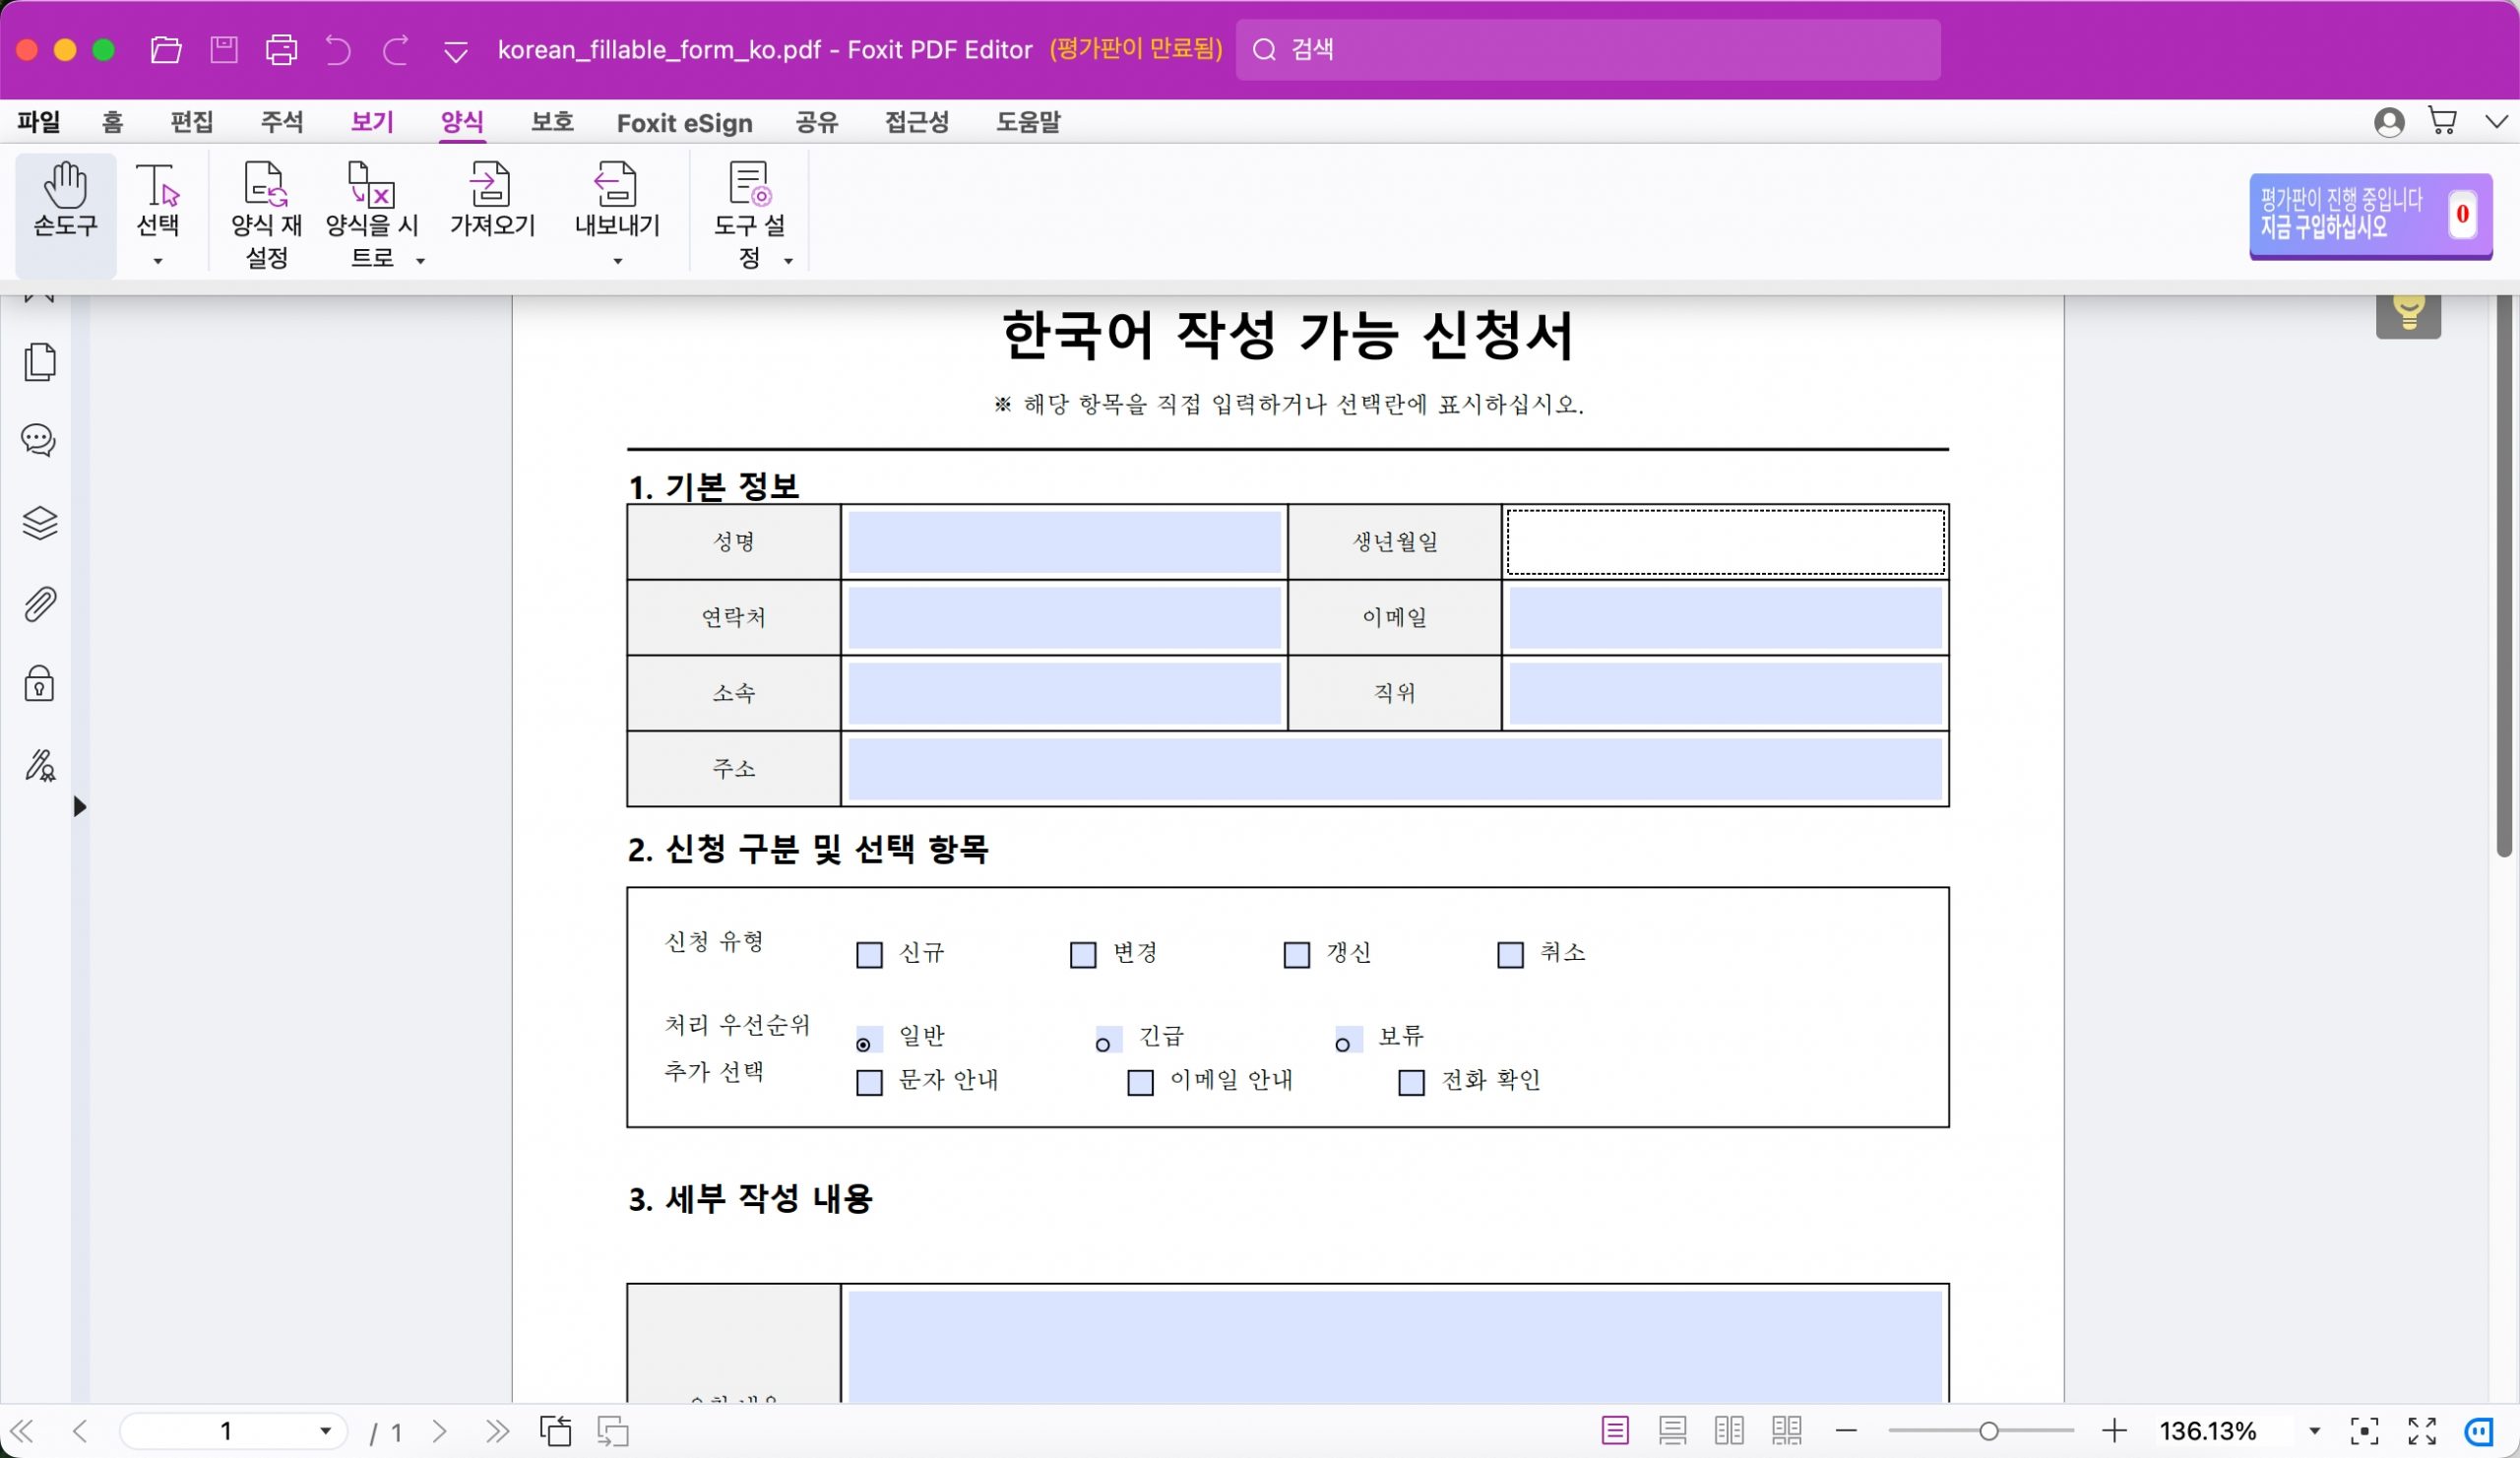This screenshot has width=2520, height=1458.
Task: Enter full screen mode icon
Action: (2422, 1431)
